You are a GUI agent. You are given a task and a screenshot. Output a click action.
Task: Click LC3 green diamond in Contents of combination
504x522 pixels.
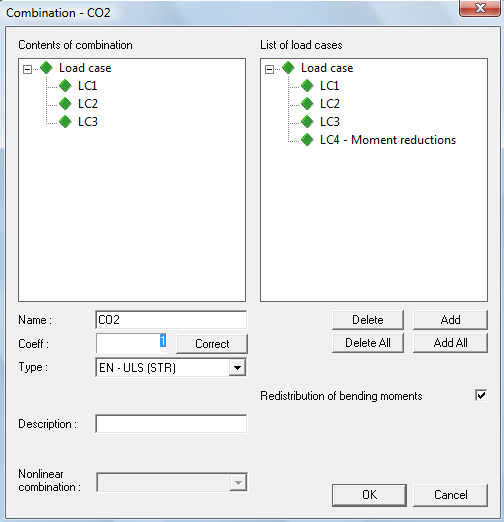(65, 122)
